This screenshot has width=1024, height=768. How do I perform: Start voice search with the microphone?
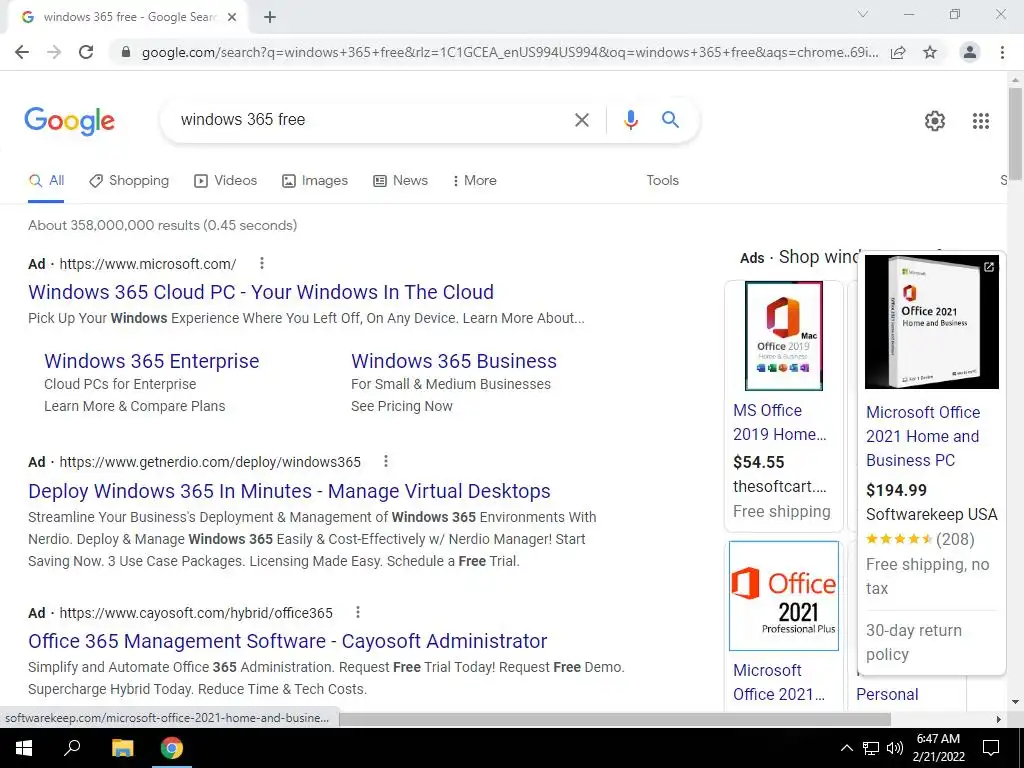pyautogui.click(x=630, y=120)
